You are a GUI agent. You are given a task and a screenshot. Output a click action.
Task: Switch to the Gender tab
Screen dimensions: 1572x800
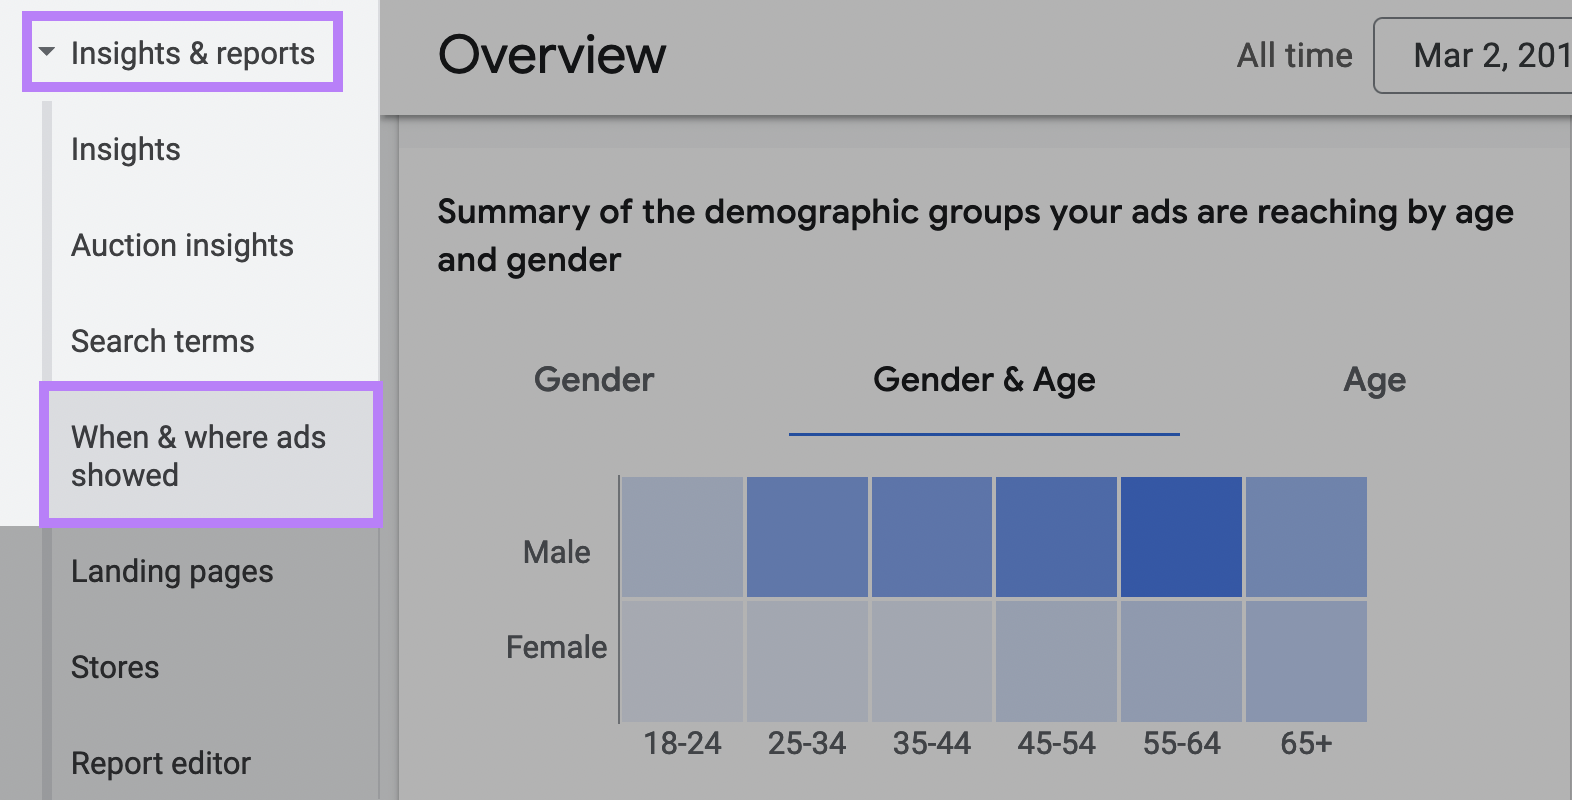(594, 380)
